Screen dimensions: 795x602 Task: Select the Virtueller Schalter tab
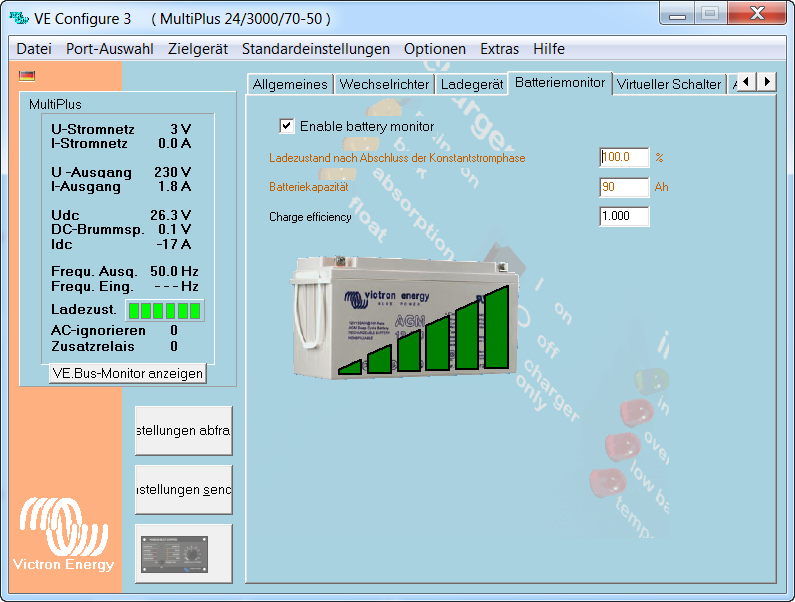click(x=668, y=84)
